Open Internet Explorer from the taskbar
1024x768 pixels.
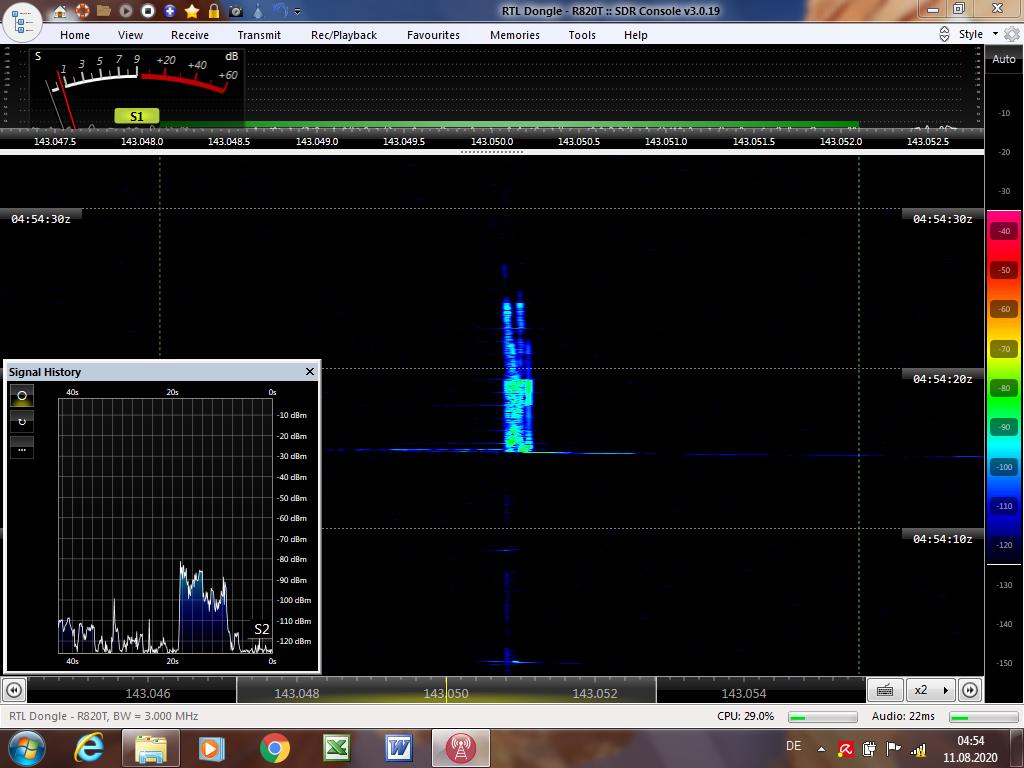coord(89,748)
